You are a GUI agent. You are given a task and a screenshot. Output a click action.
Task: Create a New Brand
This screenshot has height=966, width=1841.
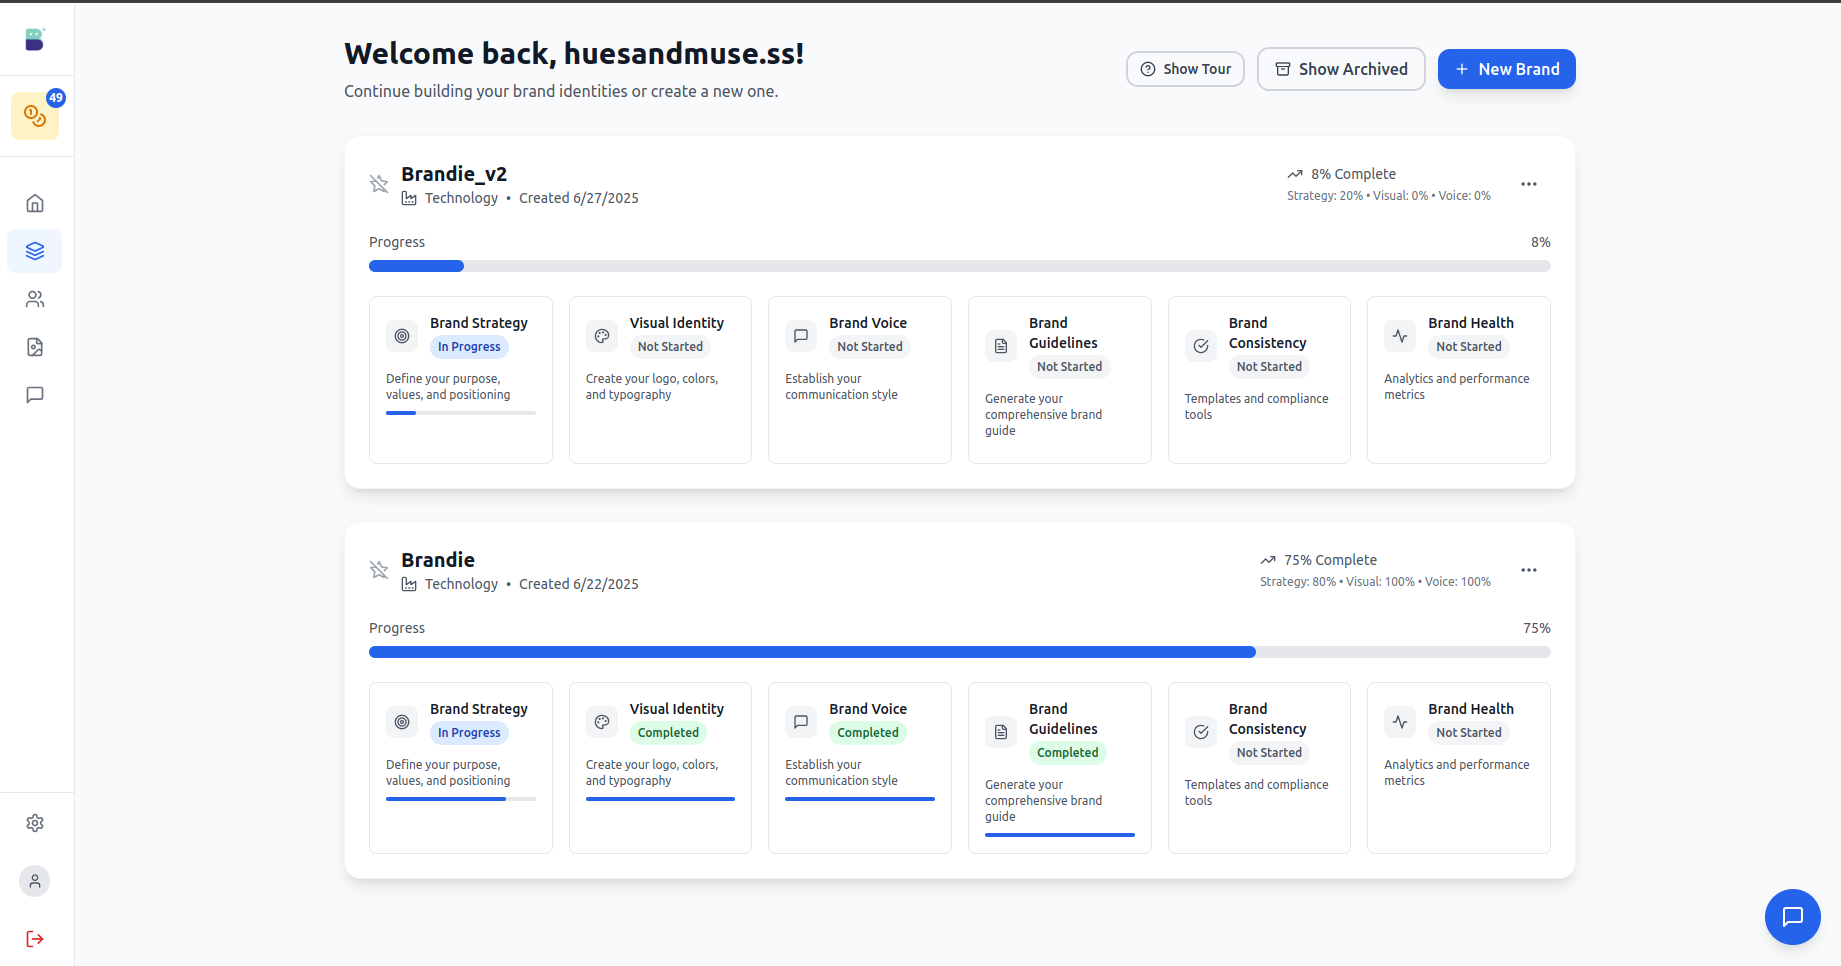click(x=1507, y=69)
